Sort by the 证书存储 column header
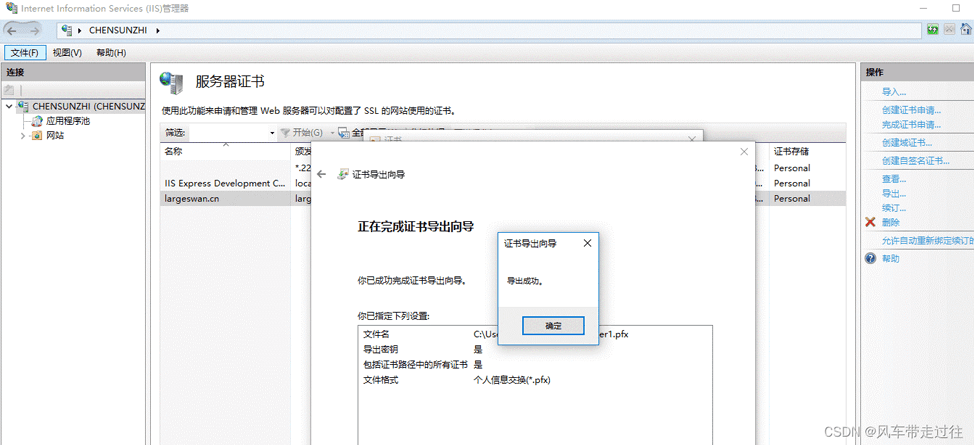The width and height of the screenshot is (974, 445). [809, 151]
